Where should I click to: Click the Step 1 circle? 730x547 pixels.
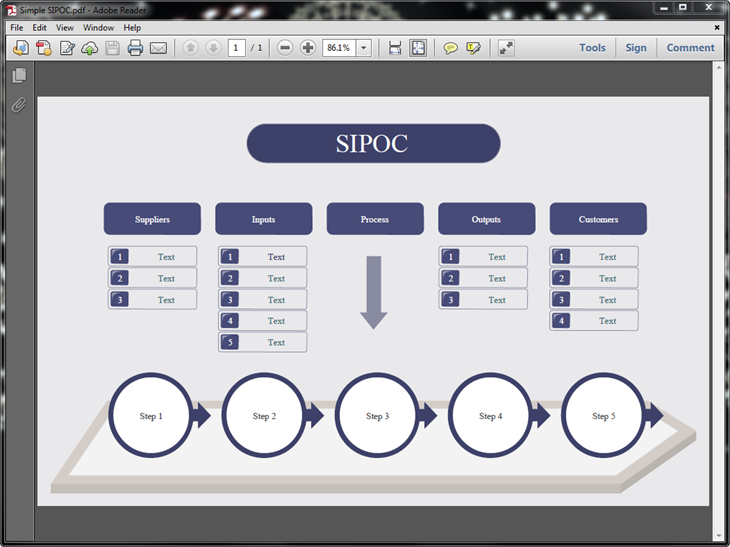151,415
